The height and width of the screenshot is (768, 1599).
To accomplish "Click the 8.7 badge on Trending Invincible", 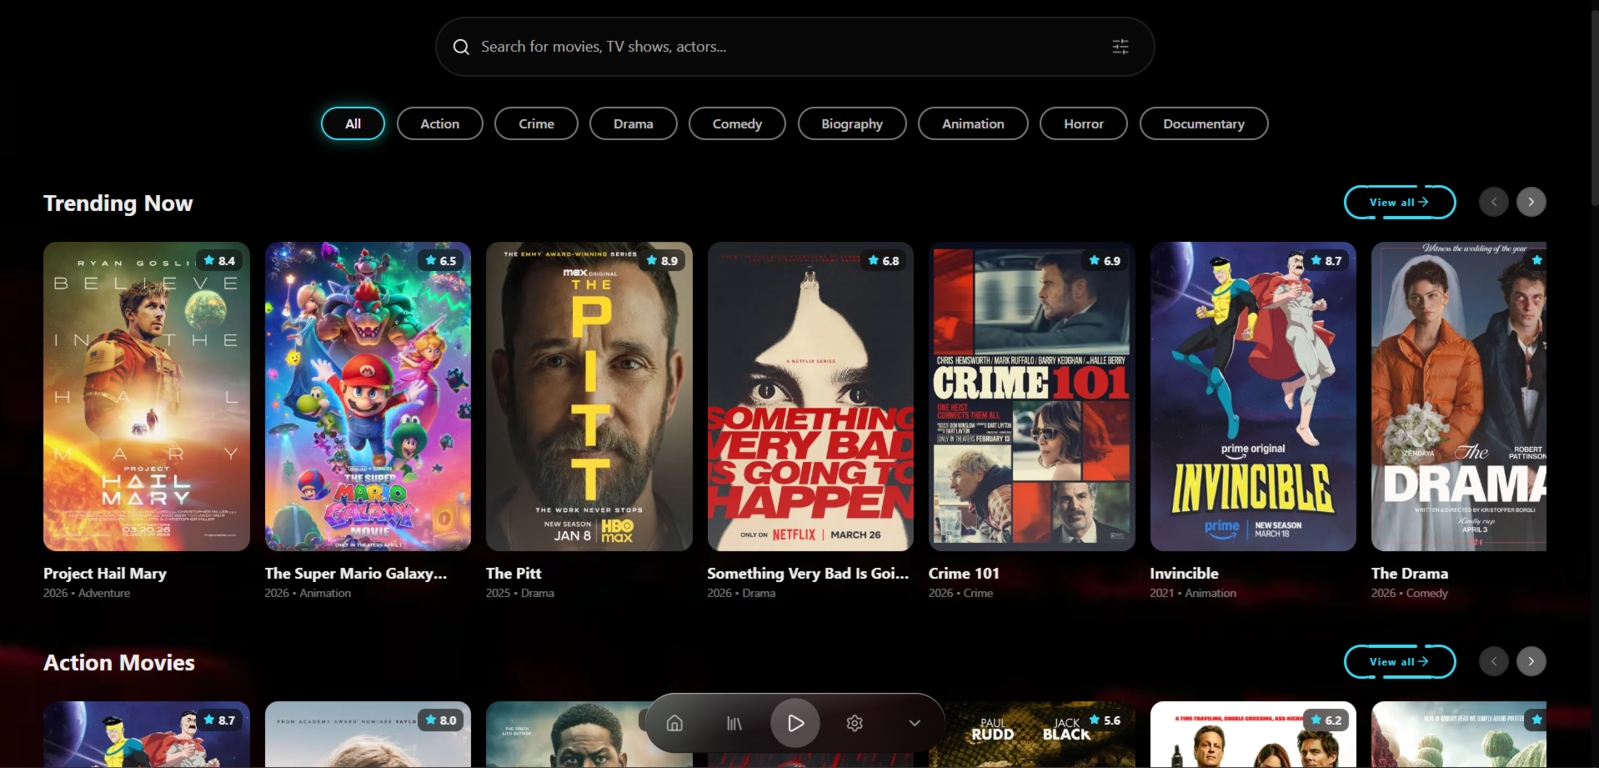I will [1326, 260].
